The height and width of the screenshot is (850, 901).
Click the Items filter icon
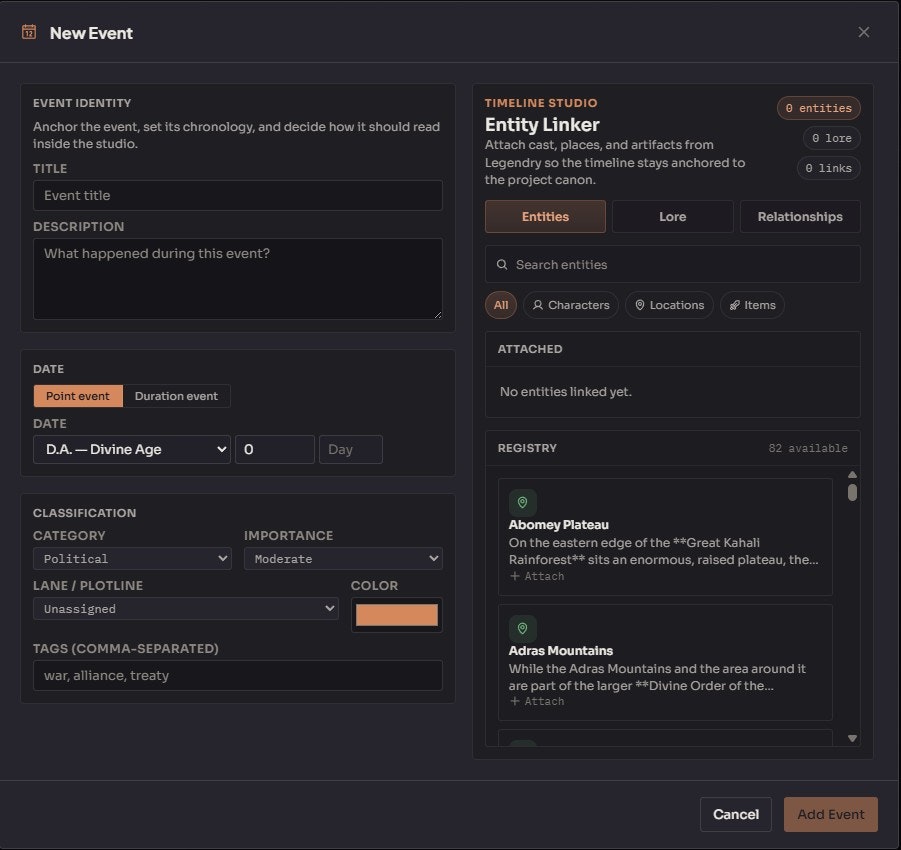click(734, 305)
